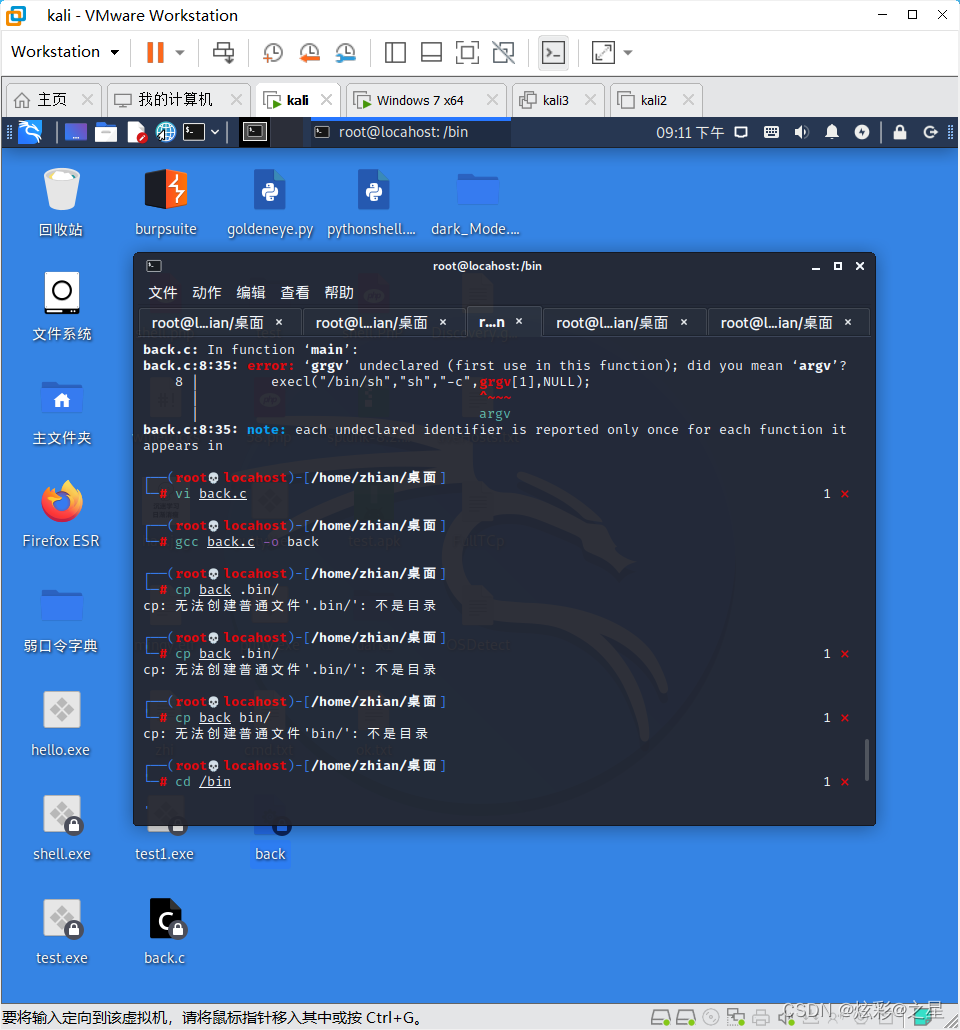Open the terminal 文件 menu
Screen dimensions: 960x1030
(162, 292)
